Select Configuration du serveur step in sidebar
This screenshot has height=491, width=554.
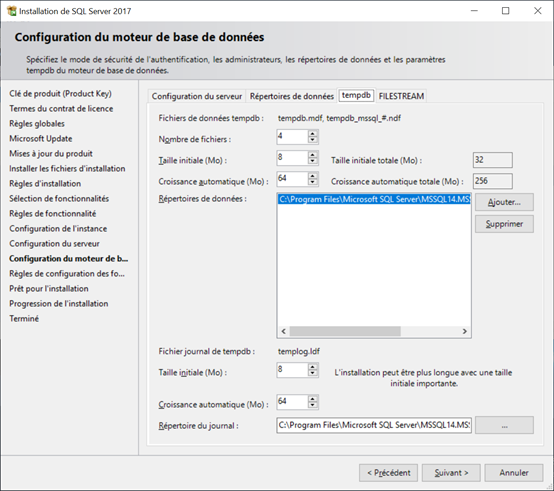pos(54,244)
